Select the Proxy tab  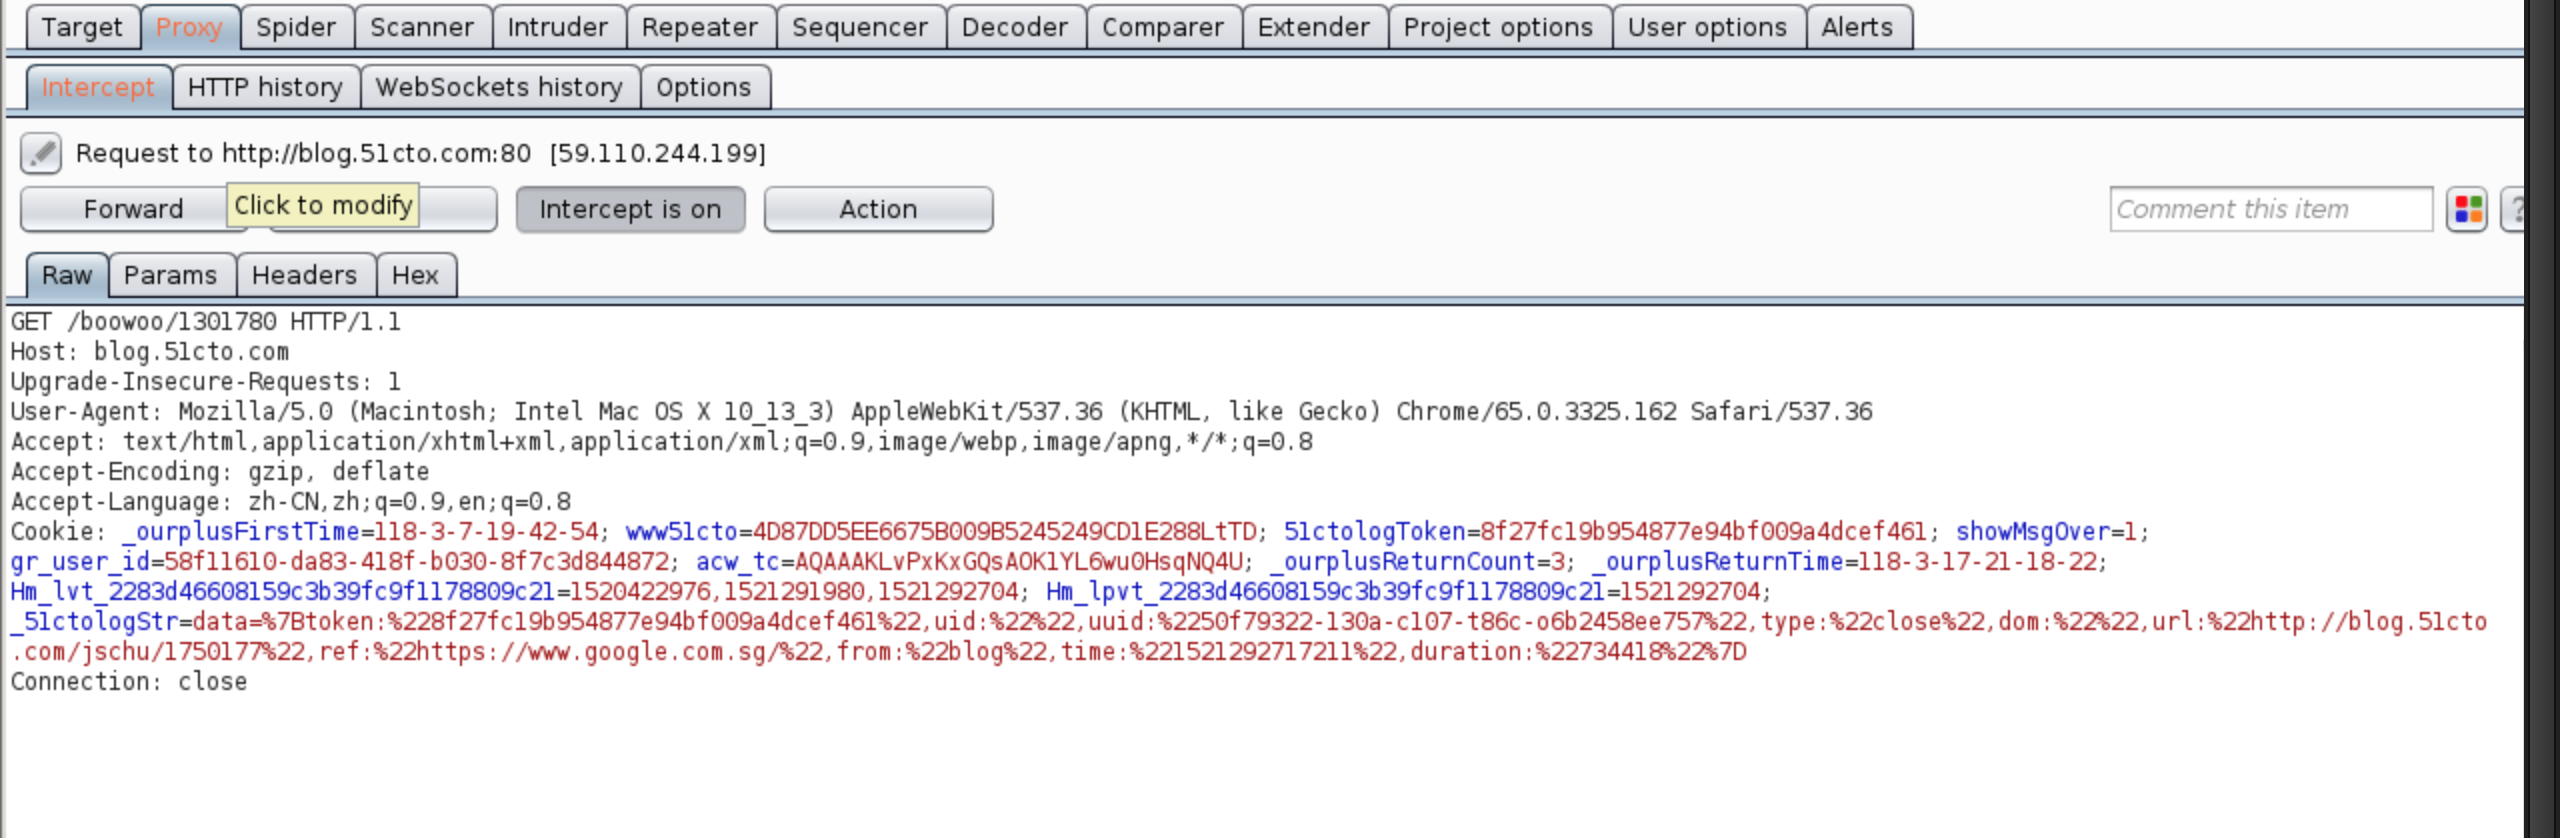tap(189, 27)
